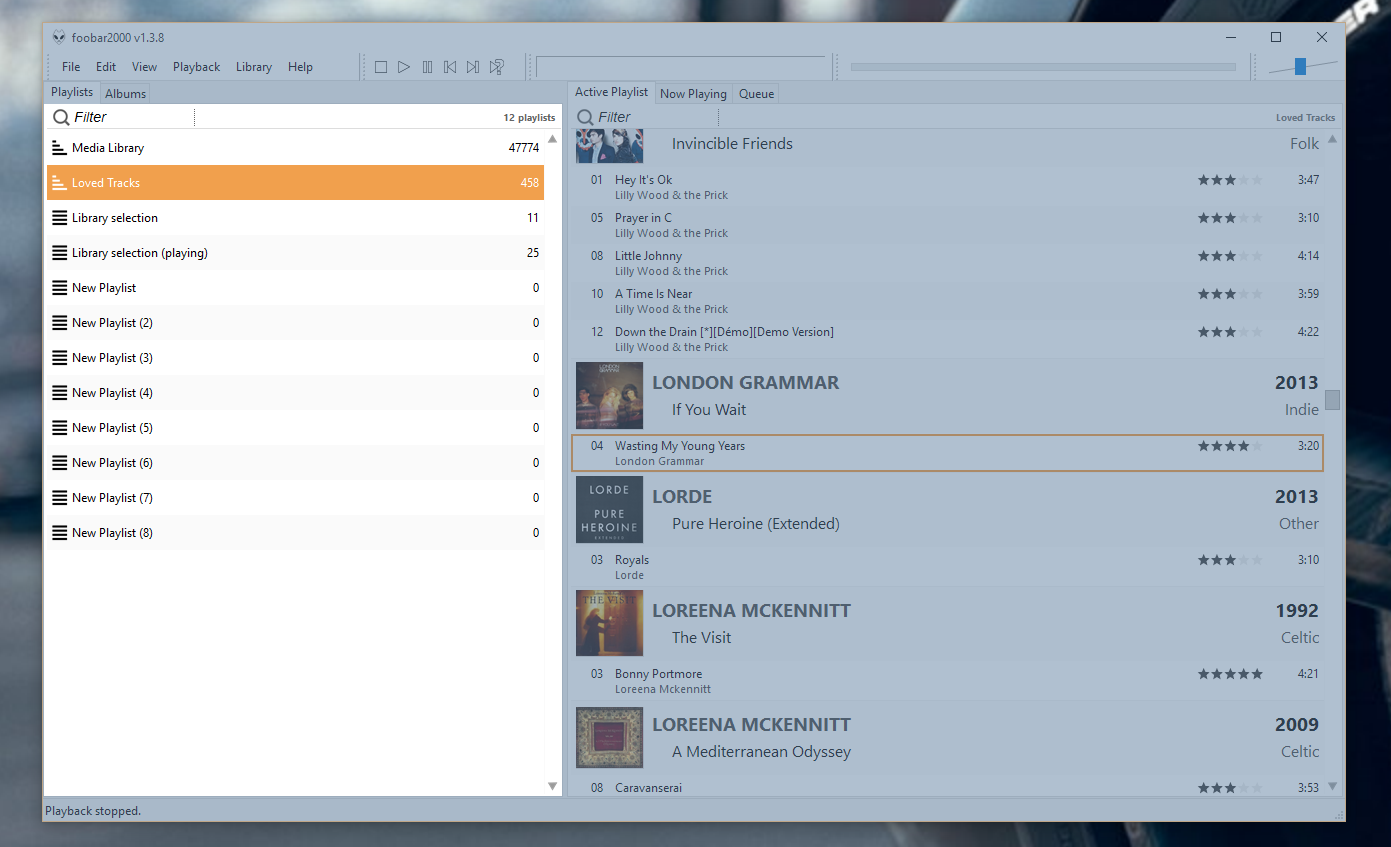Screen dimensions: 1391x847
Task: Click the London Grammar album cover
Action: (609, 396)
